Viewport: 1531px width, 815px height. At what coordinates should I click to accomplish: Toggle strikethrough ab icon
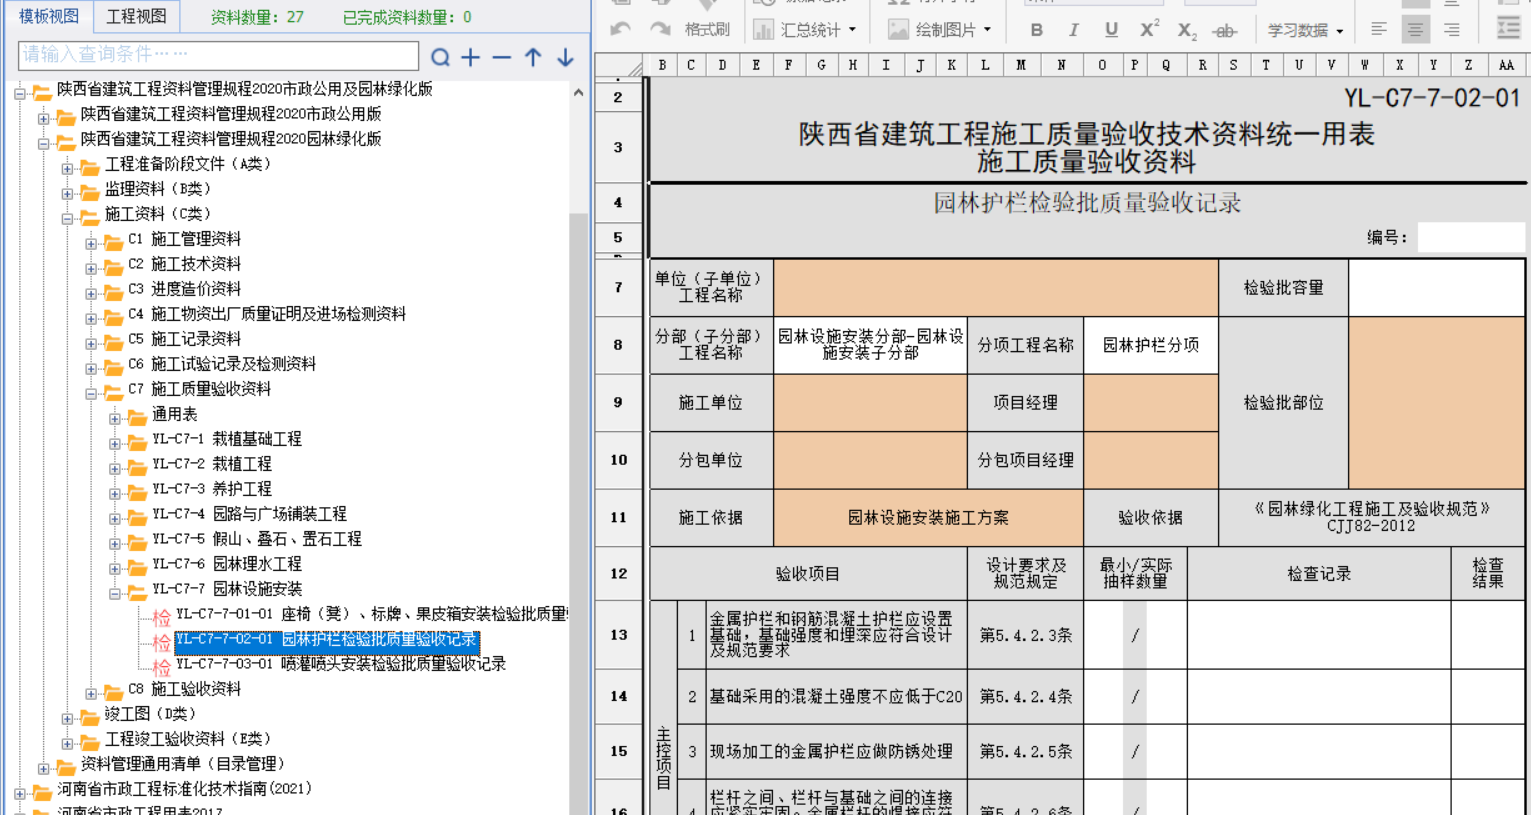1225,31
